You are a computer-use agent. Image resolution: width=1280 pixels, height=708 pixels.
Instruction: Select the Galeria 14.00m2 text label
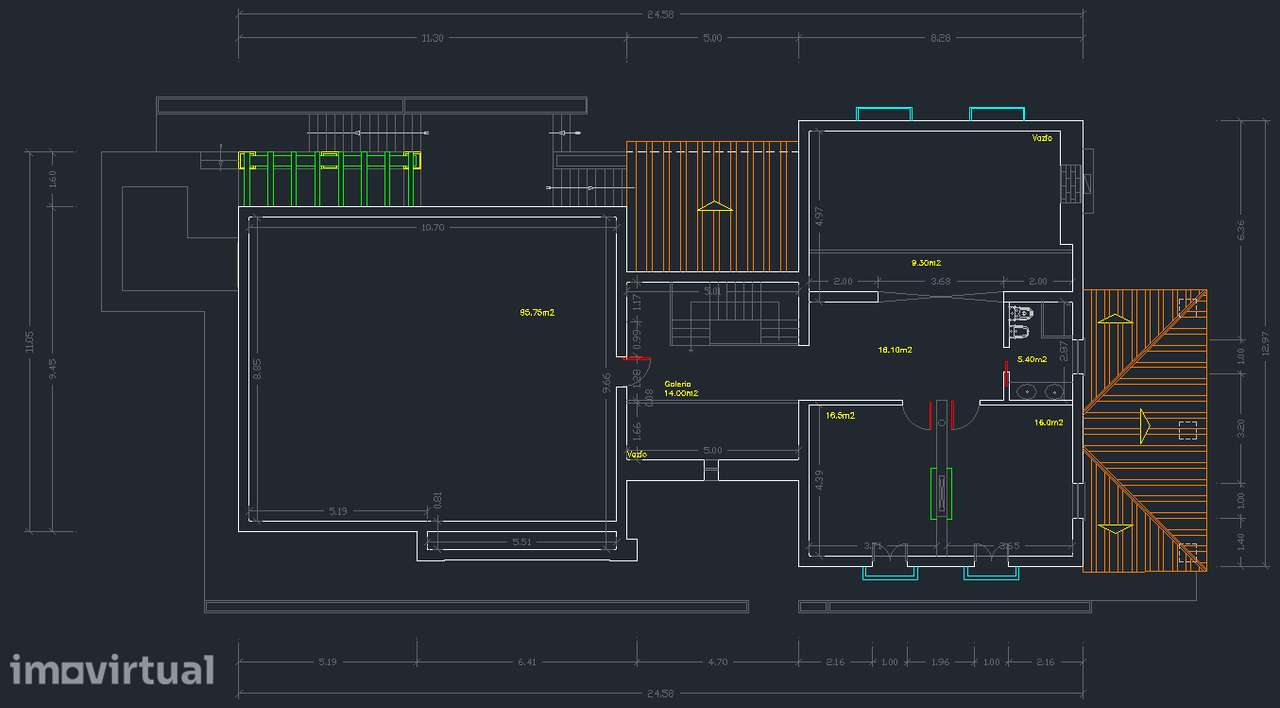681,388
